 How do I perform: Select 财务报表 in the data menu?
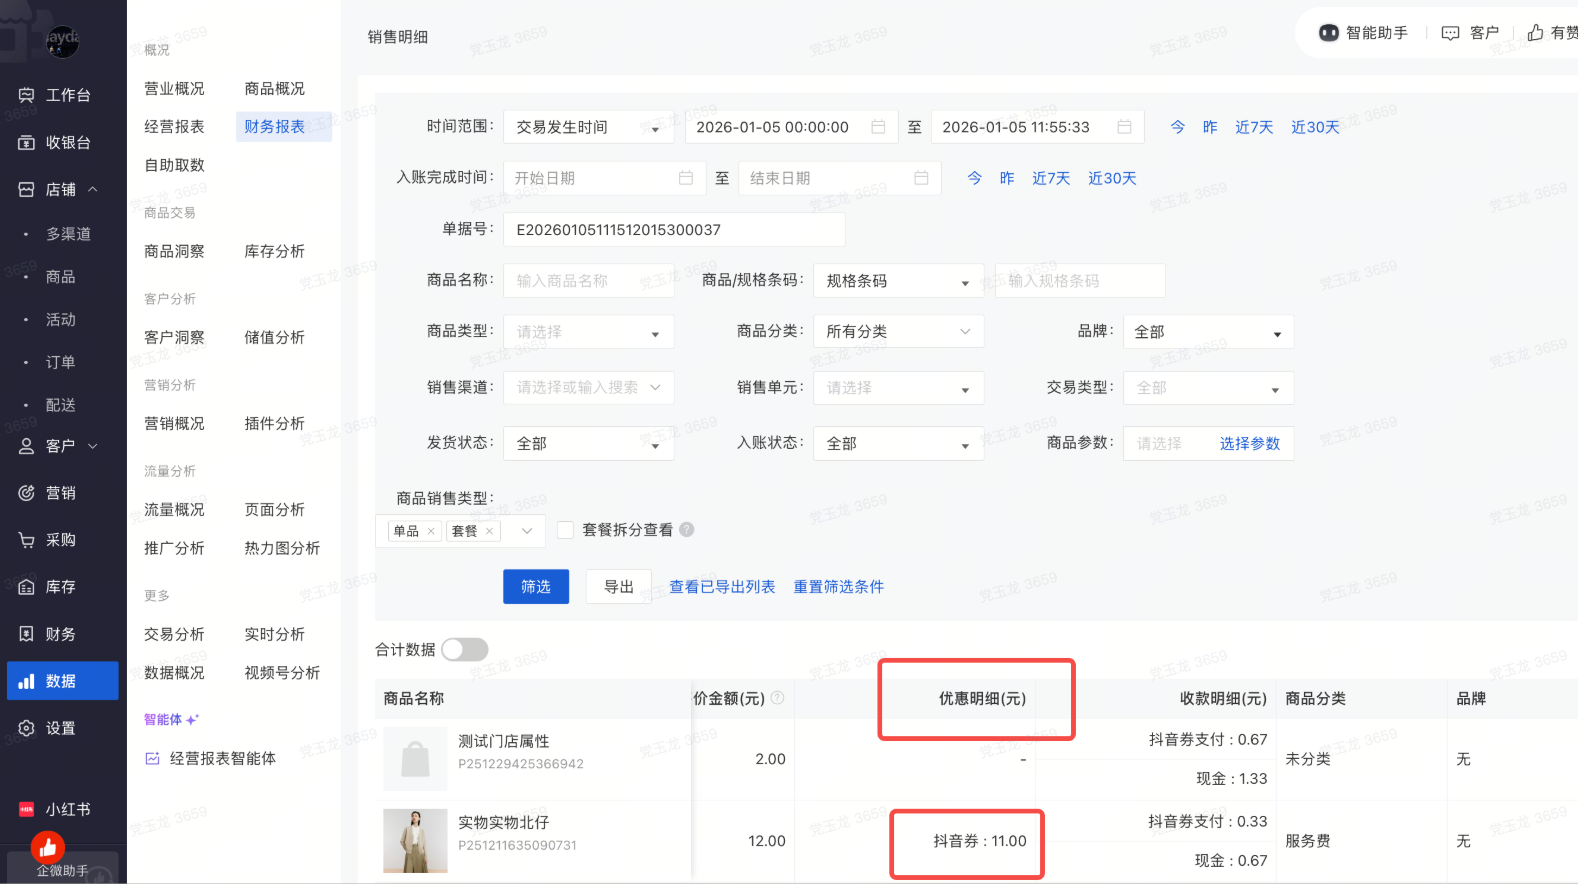coord(275,127)
